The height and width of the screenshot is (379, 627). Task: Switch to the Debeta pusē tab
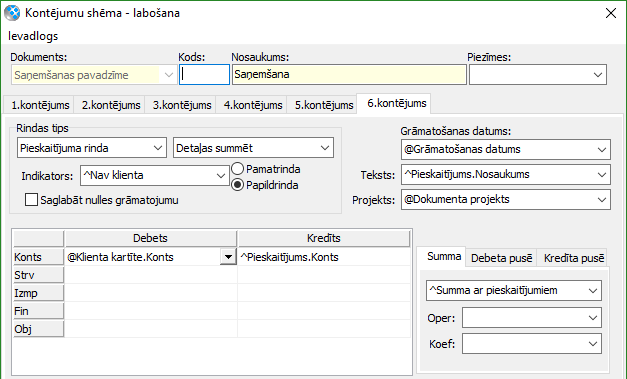click(x=501, y=258)
